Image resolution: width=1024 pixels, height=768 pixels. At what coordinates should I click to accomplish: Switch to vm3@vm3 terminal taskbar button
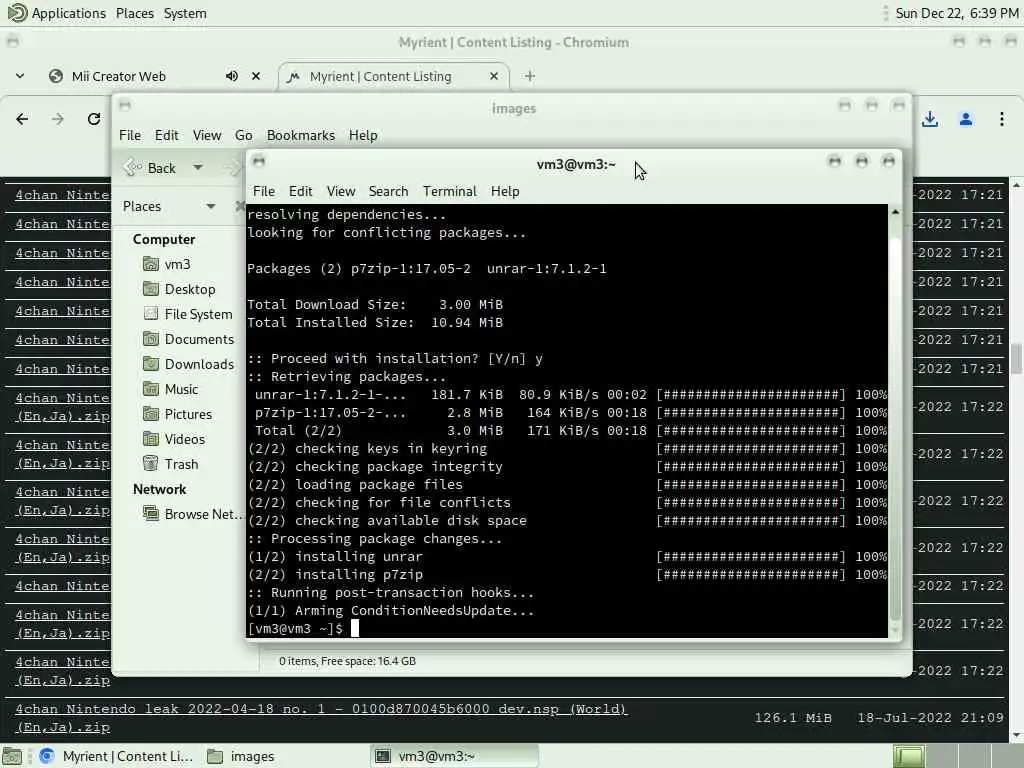(455, 756)
